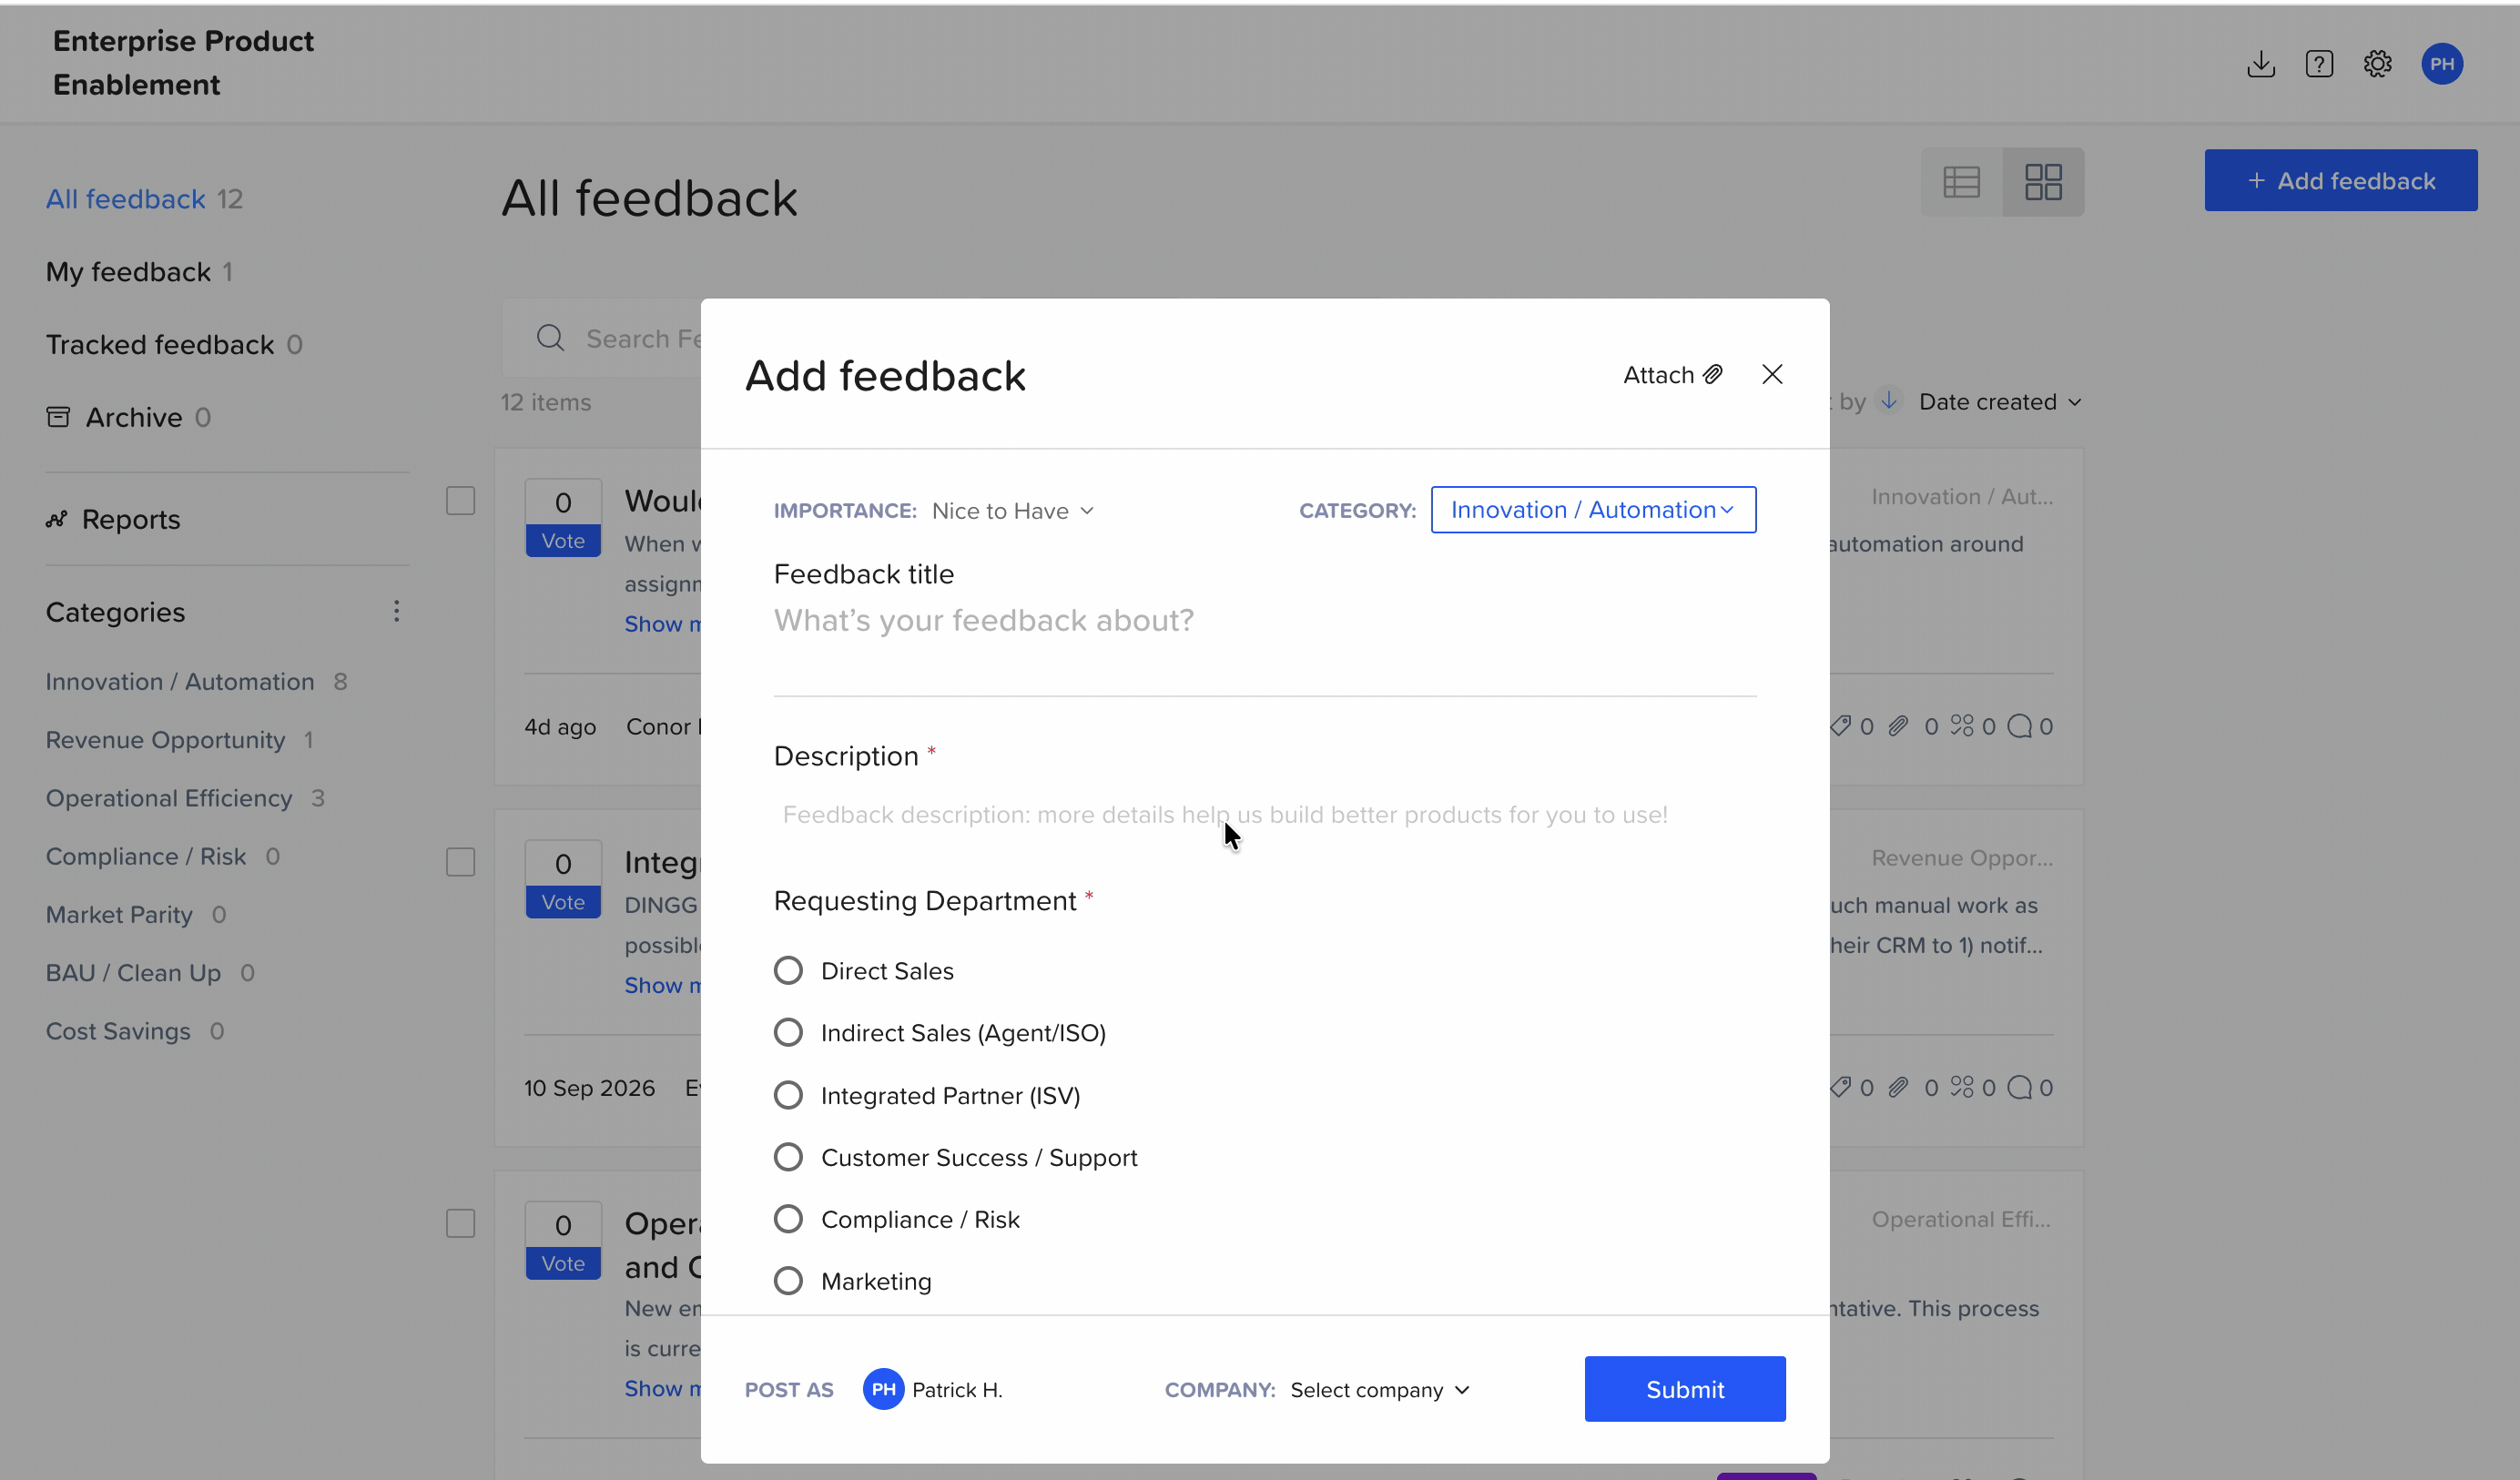Open the help question mark icon

click(2319, 64)
